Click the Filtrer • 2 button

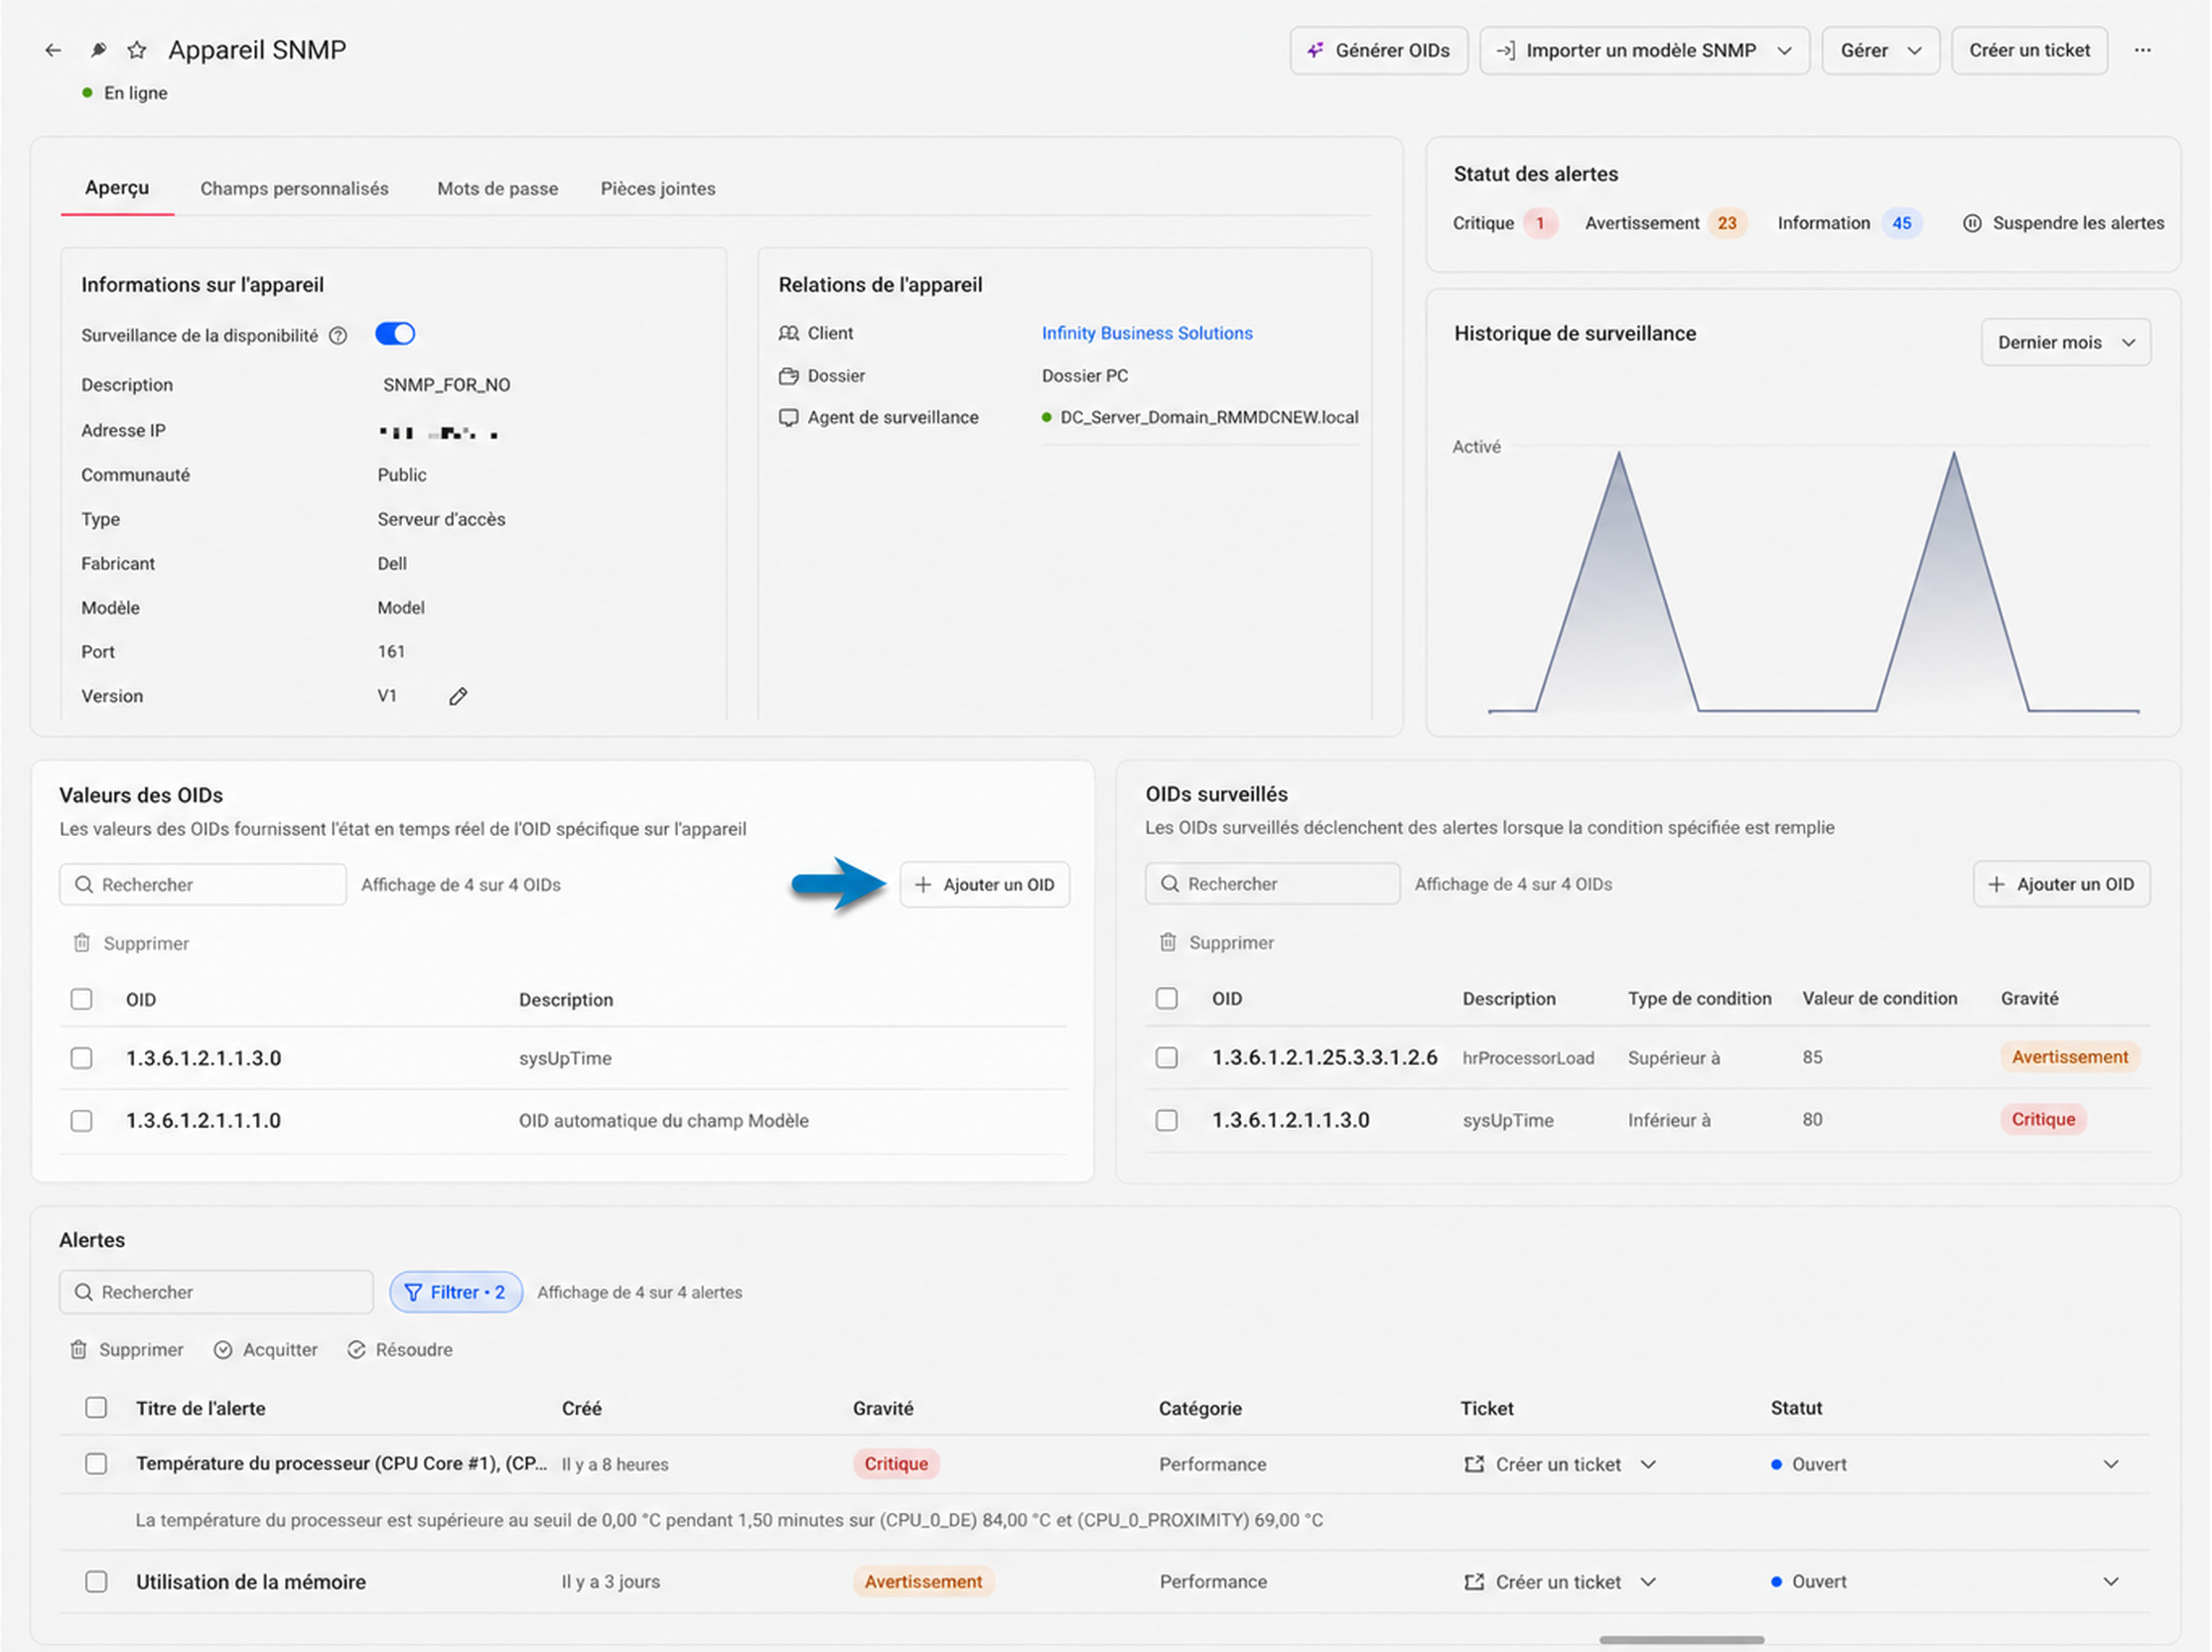pos(455,1293)
